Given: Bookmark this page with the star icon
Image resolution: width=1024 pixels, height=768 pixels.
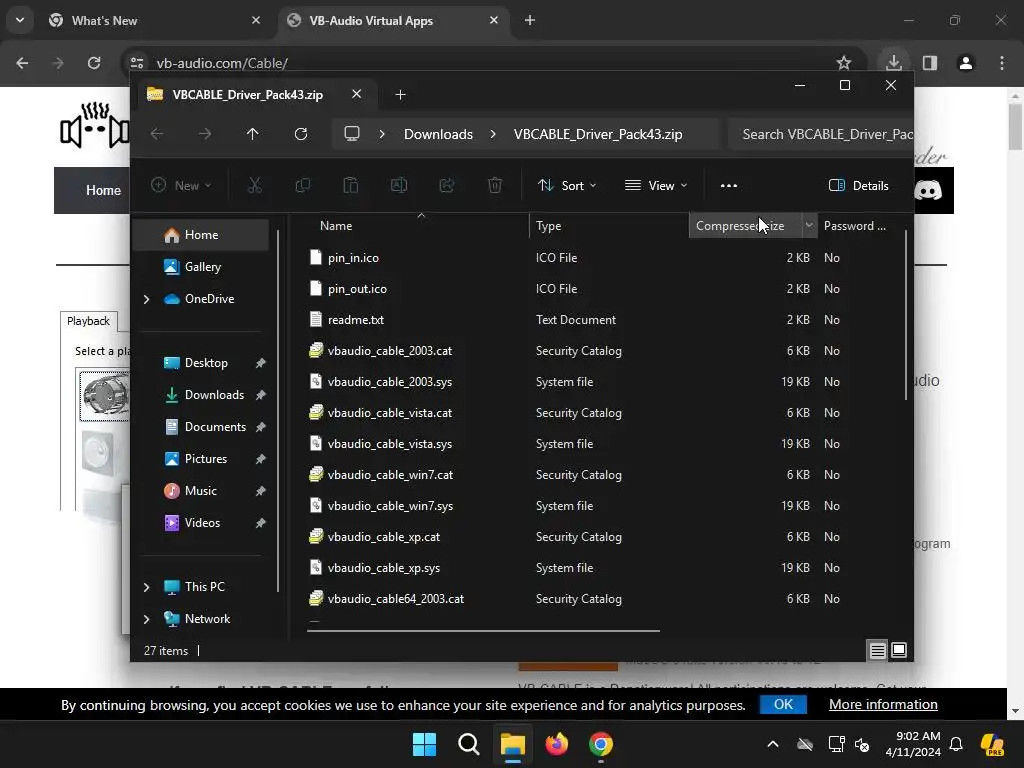Looking at the screenshot, I should click(x=844, y=63).
